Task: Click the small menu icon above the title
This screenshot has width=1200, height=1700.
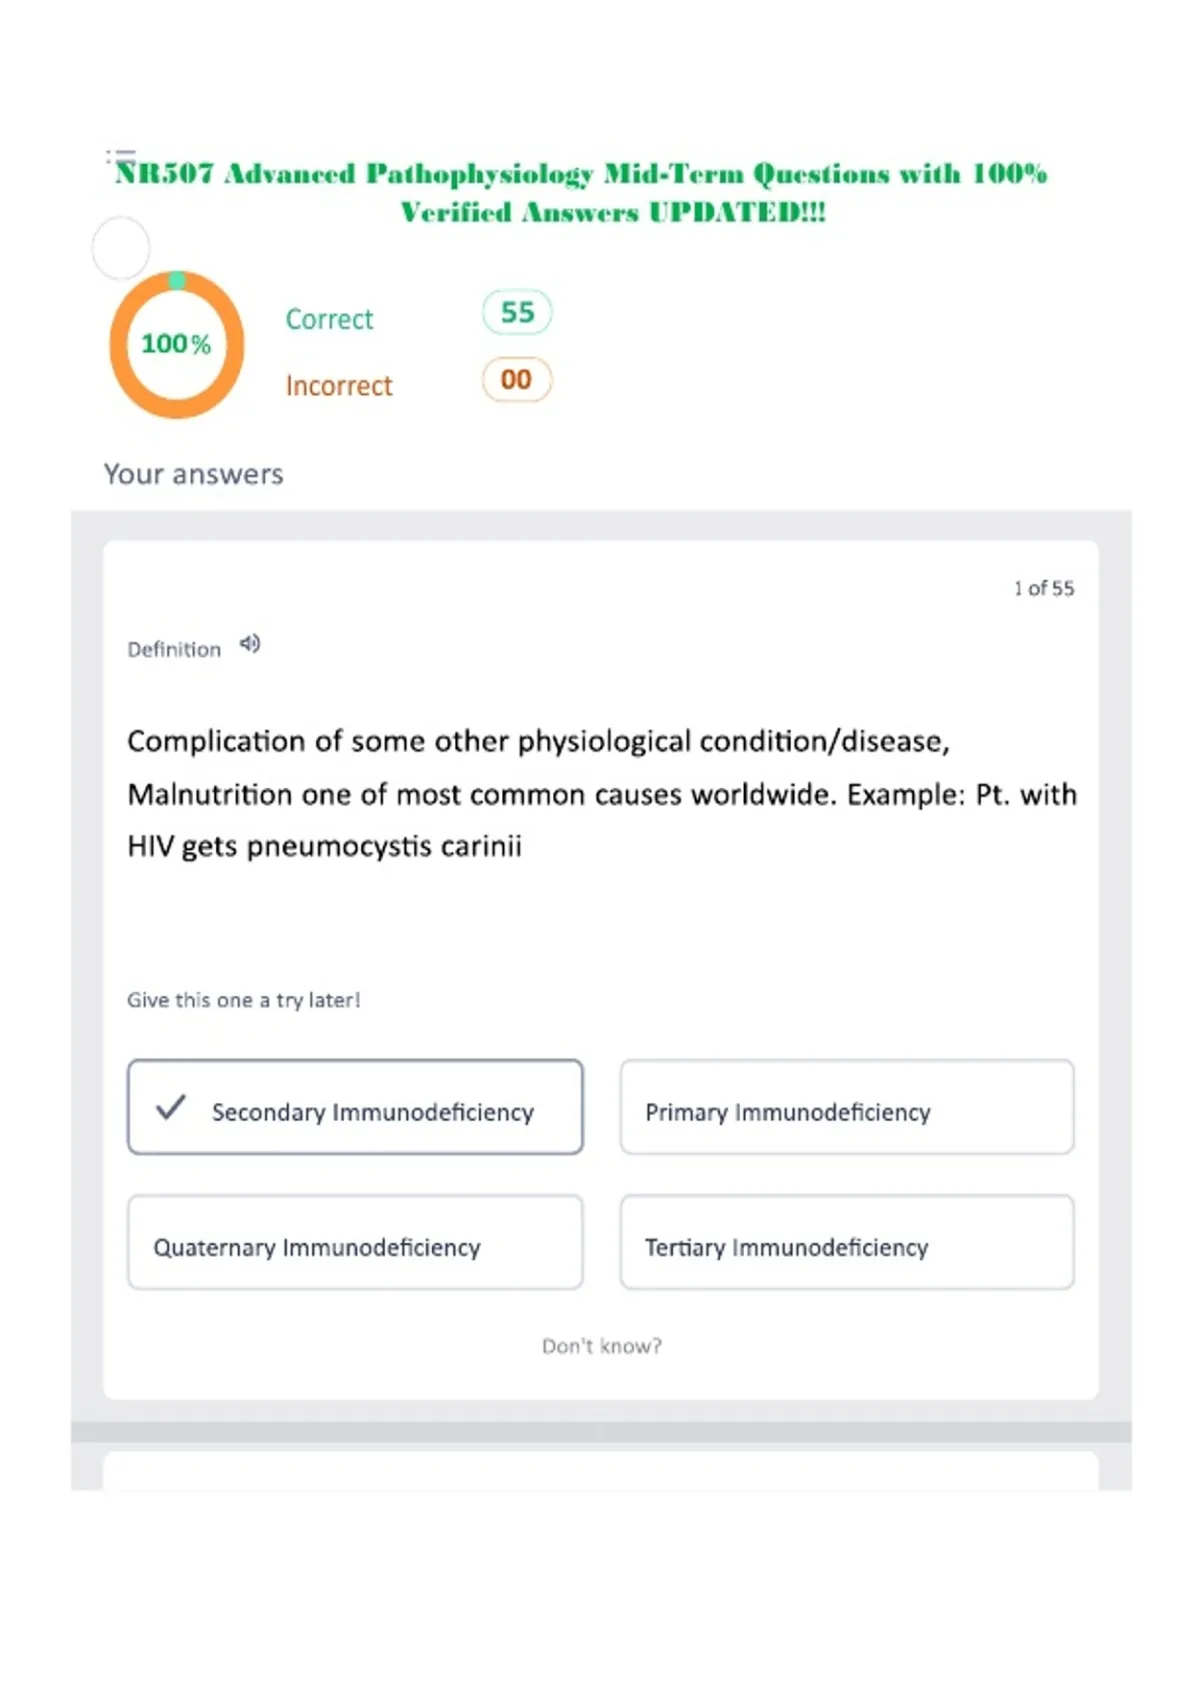Action: pyautogui.click(x=121, y=156)
